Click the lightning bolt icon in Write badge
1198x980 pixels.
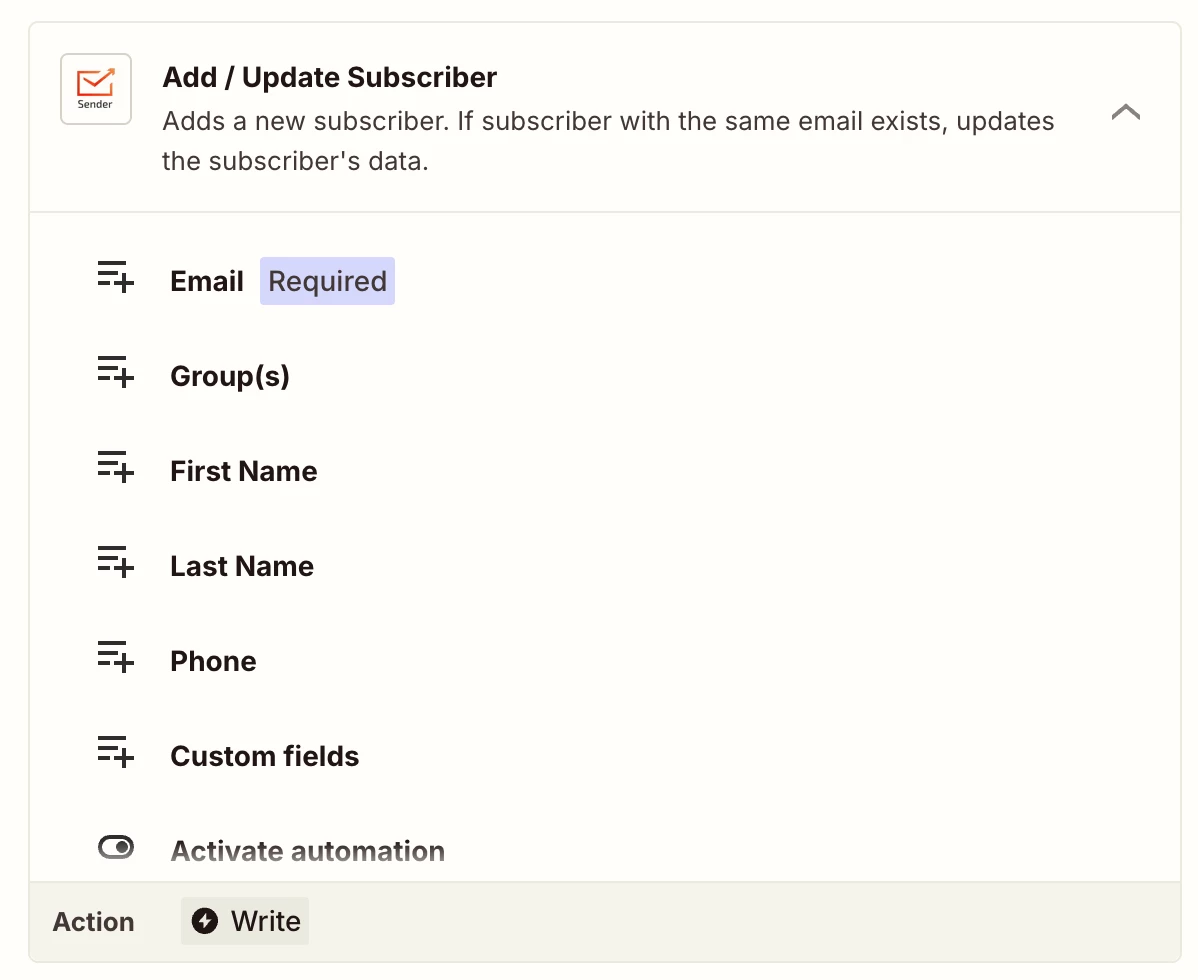click(x=205, y=921)
